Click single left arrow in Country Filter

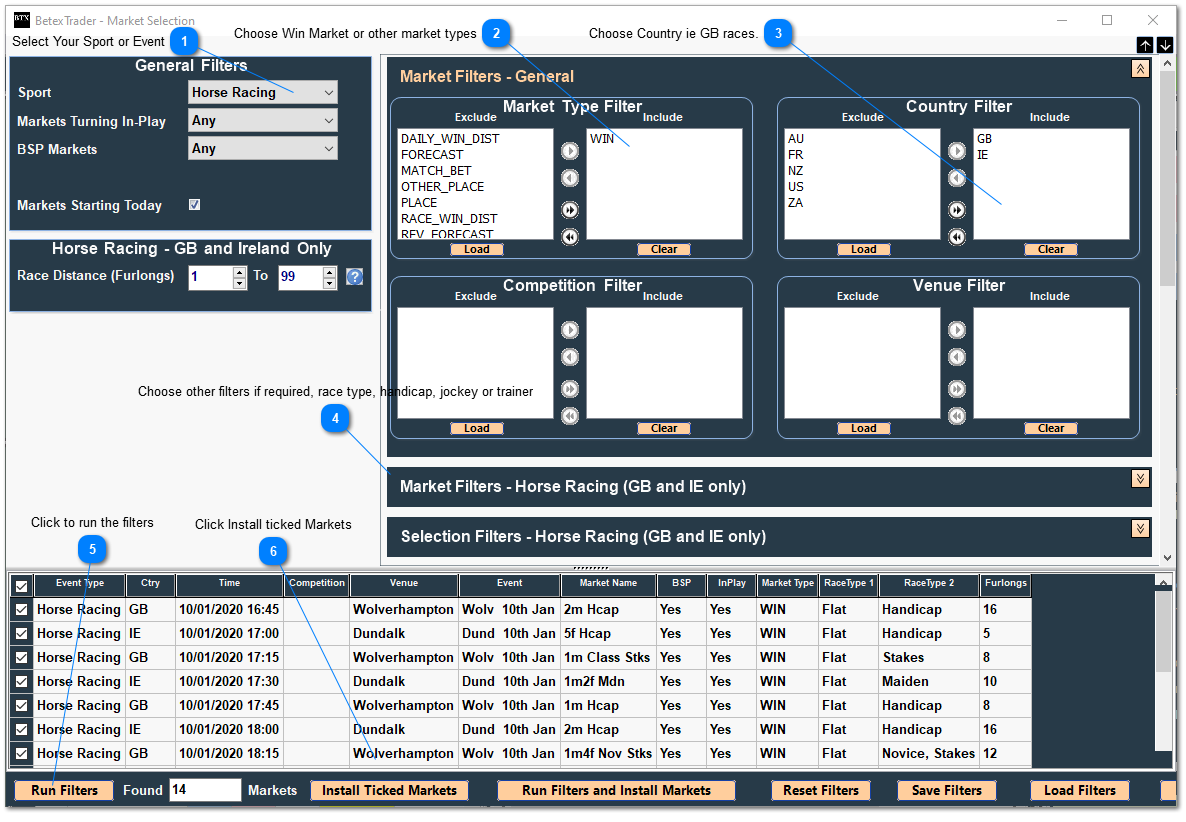click(x=957, y=178)
